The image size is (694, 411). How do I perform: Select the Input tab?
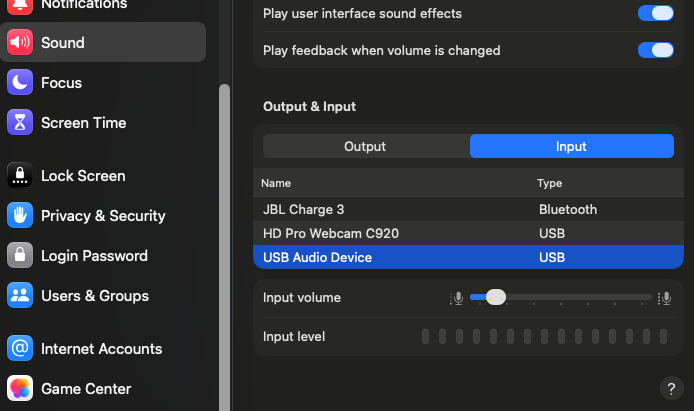(x=571, y=146)
